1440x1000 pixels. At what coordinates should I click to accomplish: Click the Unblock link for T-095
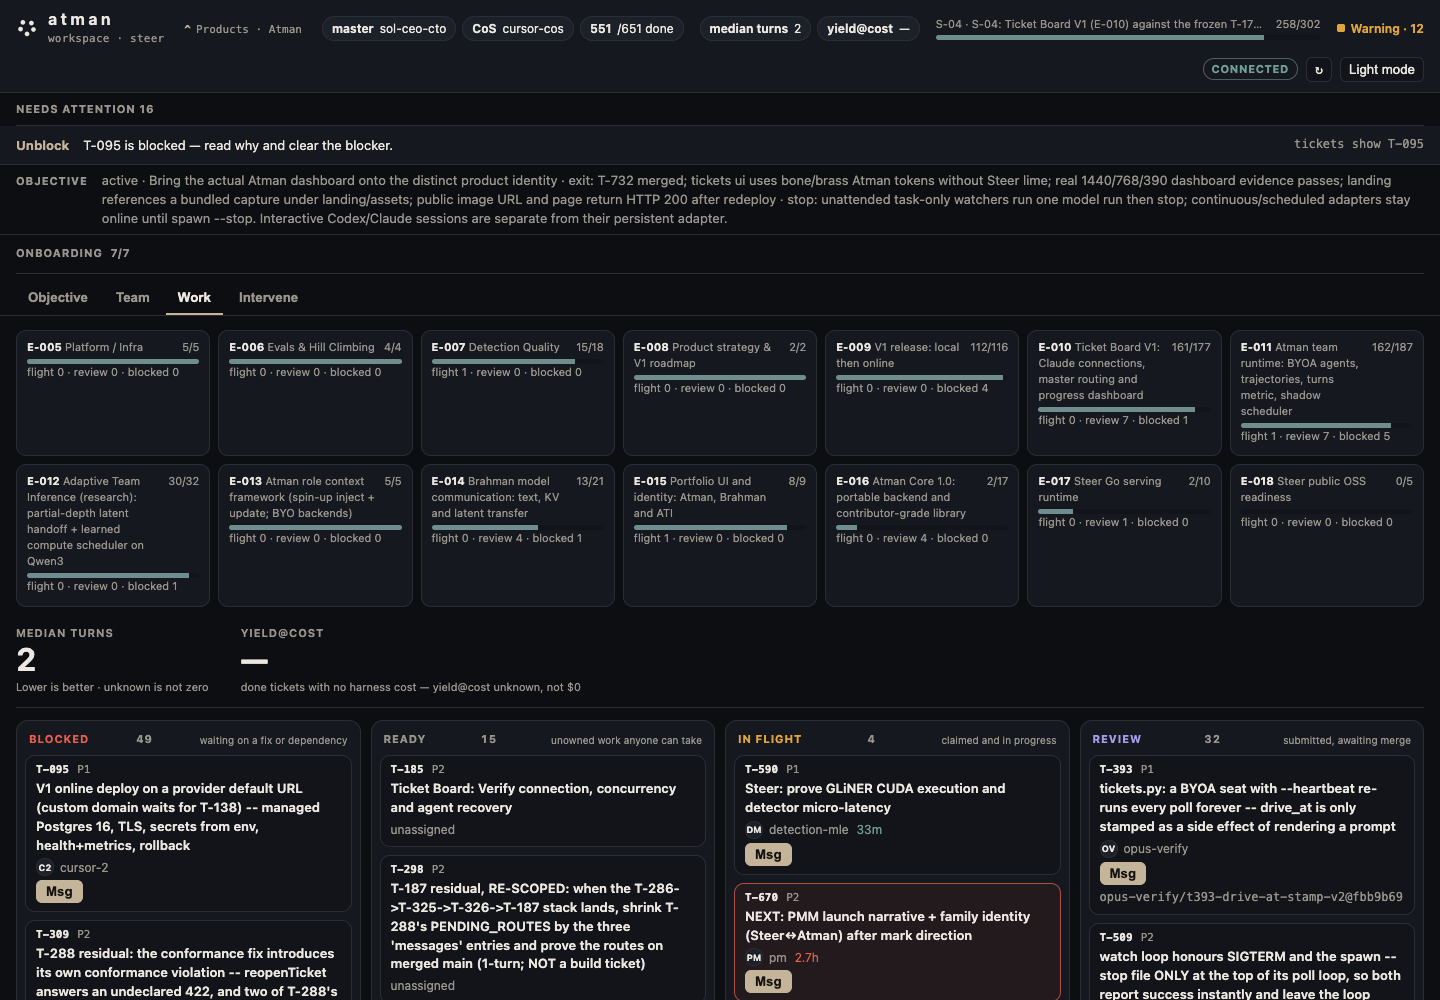click(43, 146)
